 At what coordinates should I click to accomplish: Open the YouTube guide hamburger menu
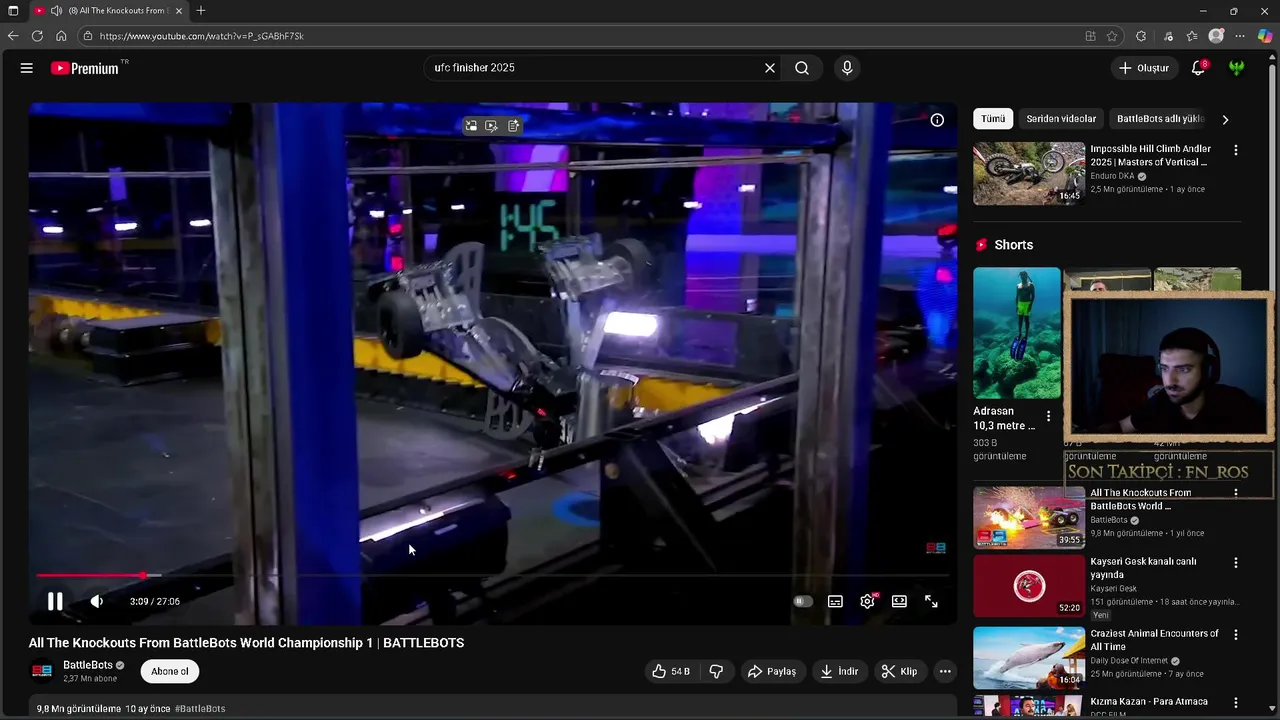(x=27, y=68)
